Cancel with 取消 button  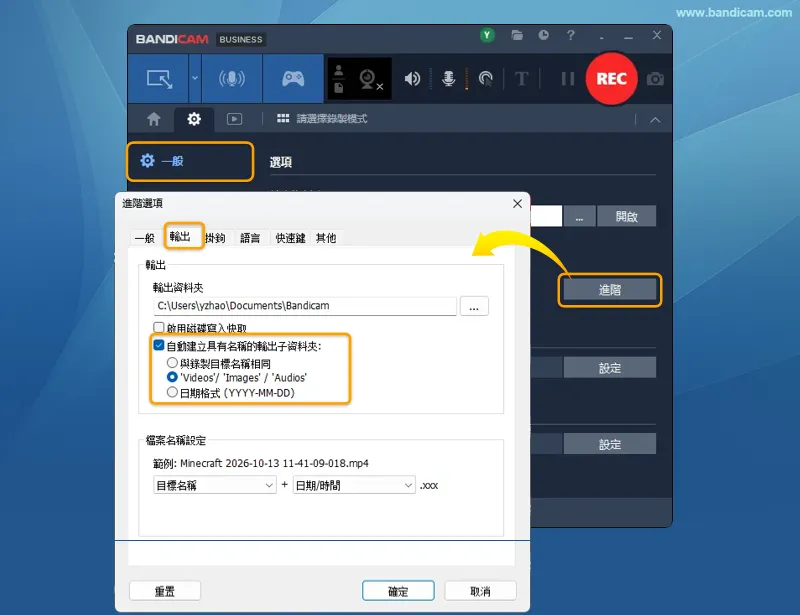pyautogui.click(x=480, y=591)
